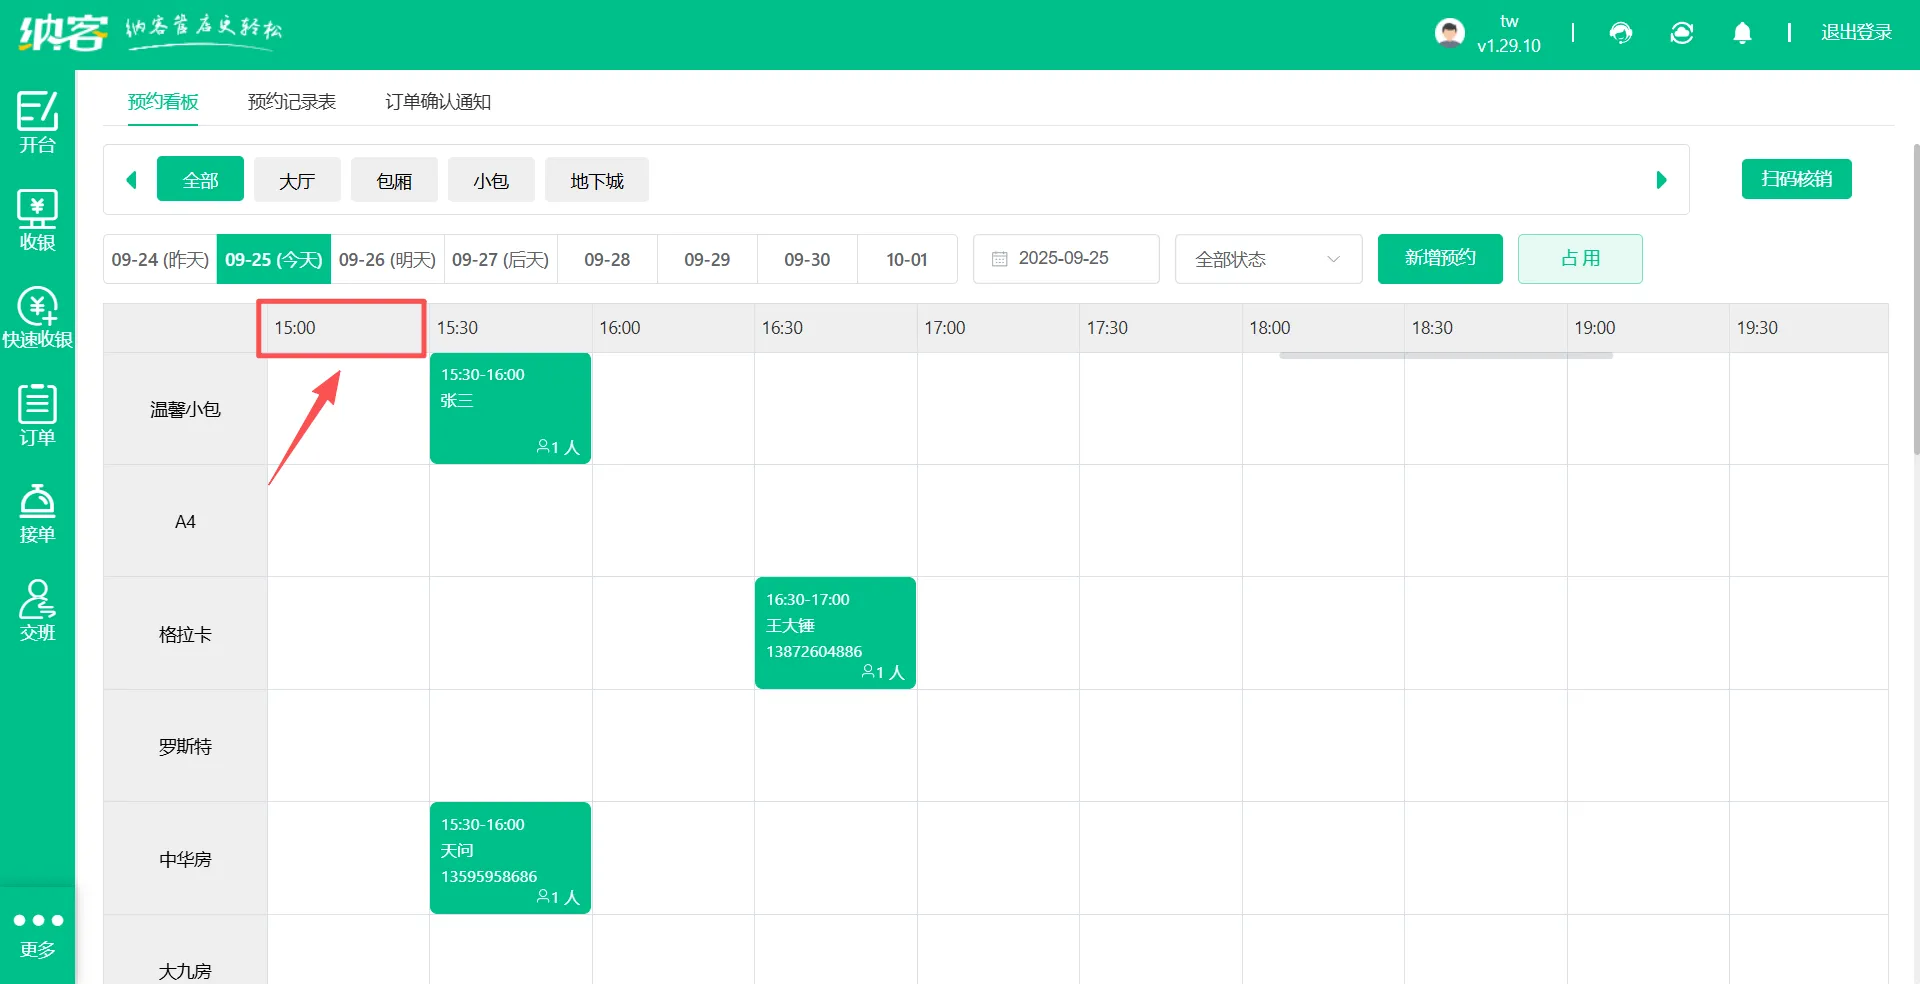The height and width of the screenshot is (984, 1920).
Task: Click the notification bell icon
Action: (x=1742, y=33)
